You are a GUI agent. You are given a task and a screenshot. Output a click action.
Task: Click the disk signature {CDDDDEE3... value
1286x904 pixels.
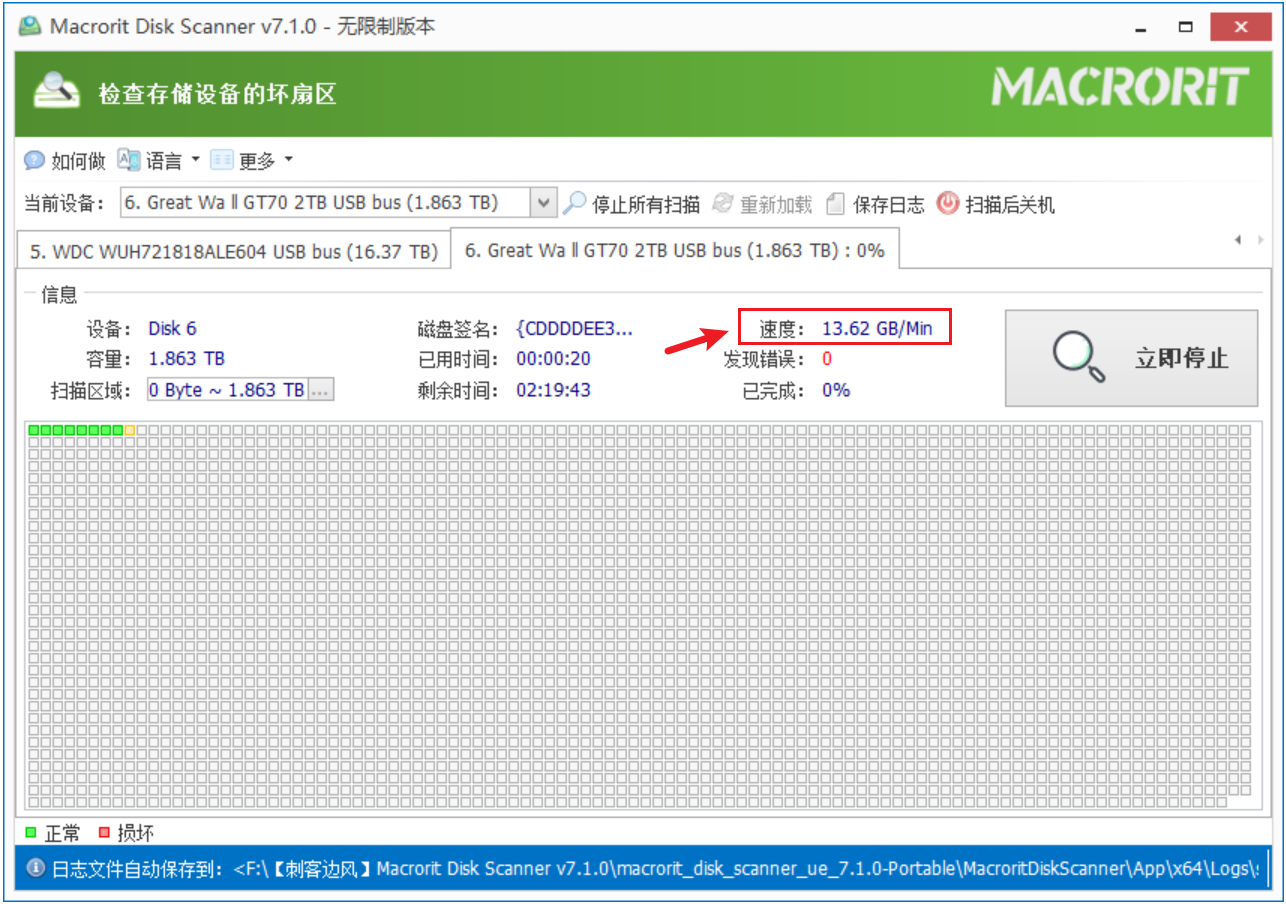pos(575,328)
